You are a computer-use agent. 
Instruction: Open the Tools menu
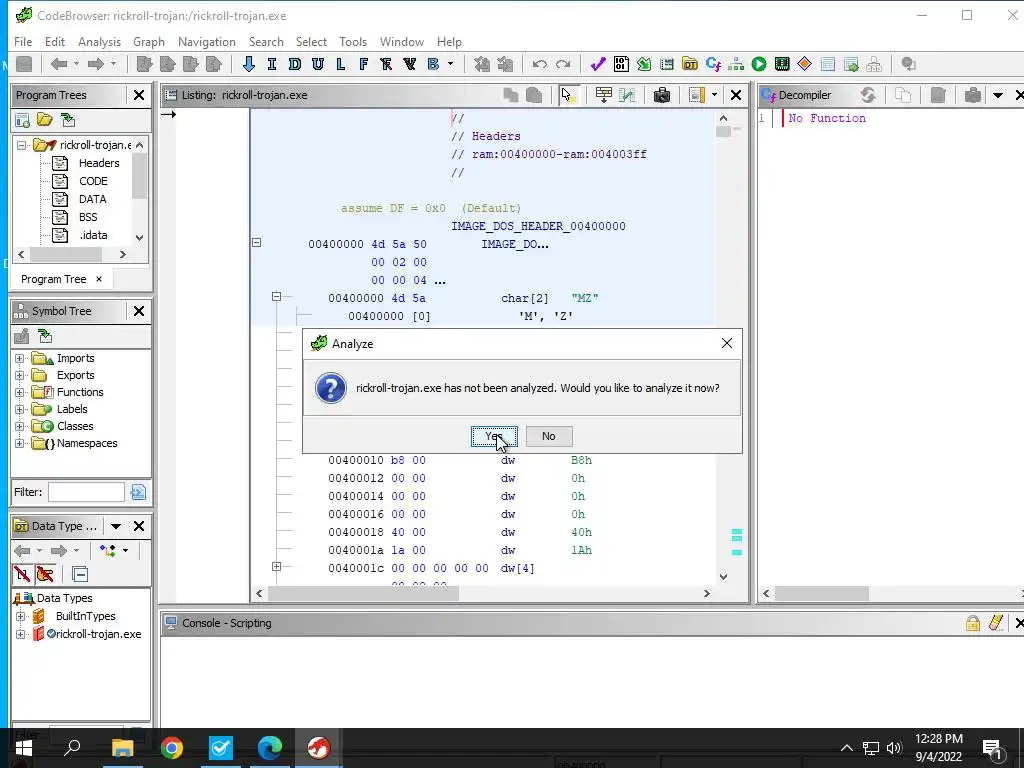click(353, 42)
